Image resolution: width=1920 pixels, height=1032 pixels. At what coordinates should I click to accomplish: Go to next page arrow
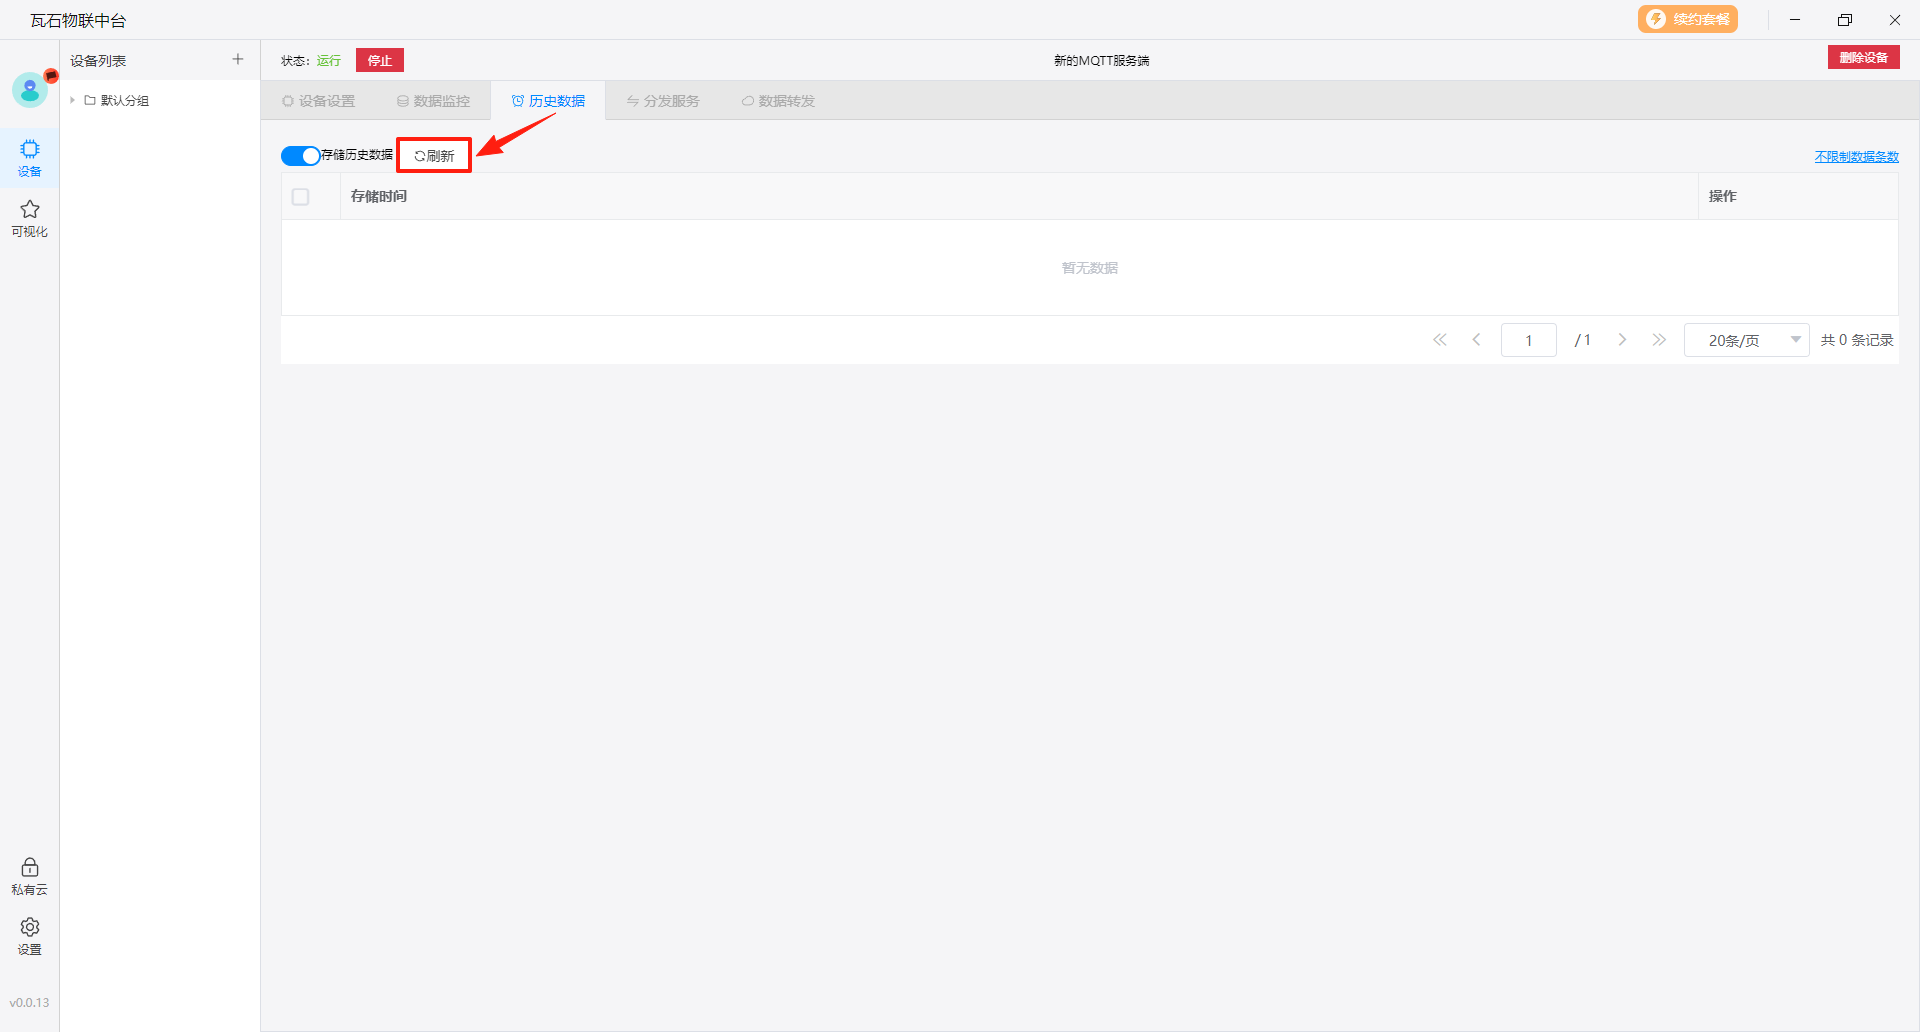point(1622,340)
